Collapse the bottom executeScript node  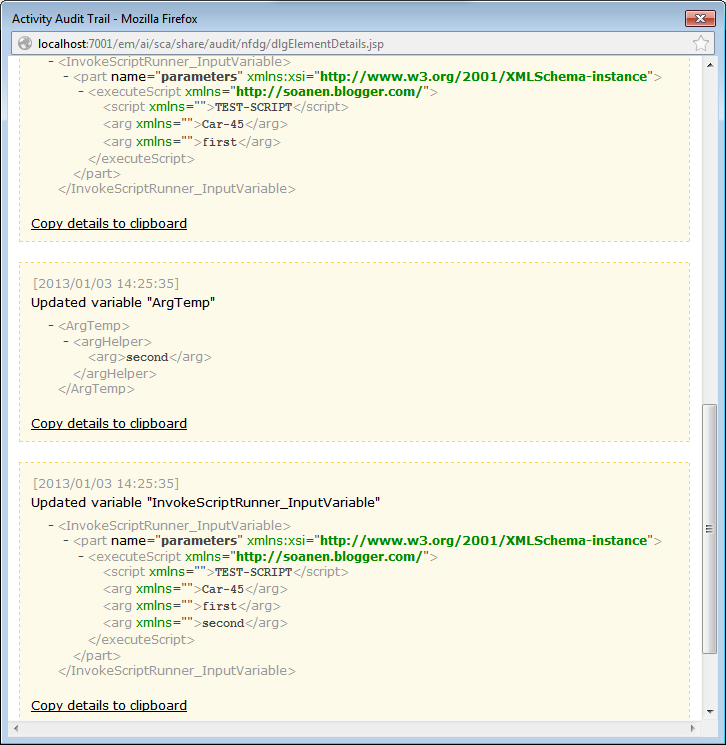(81, 556)
